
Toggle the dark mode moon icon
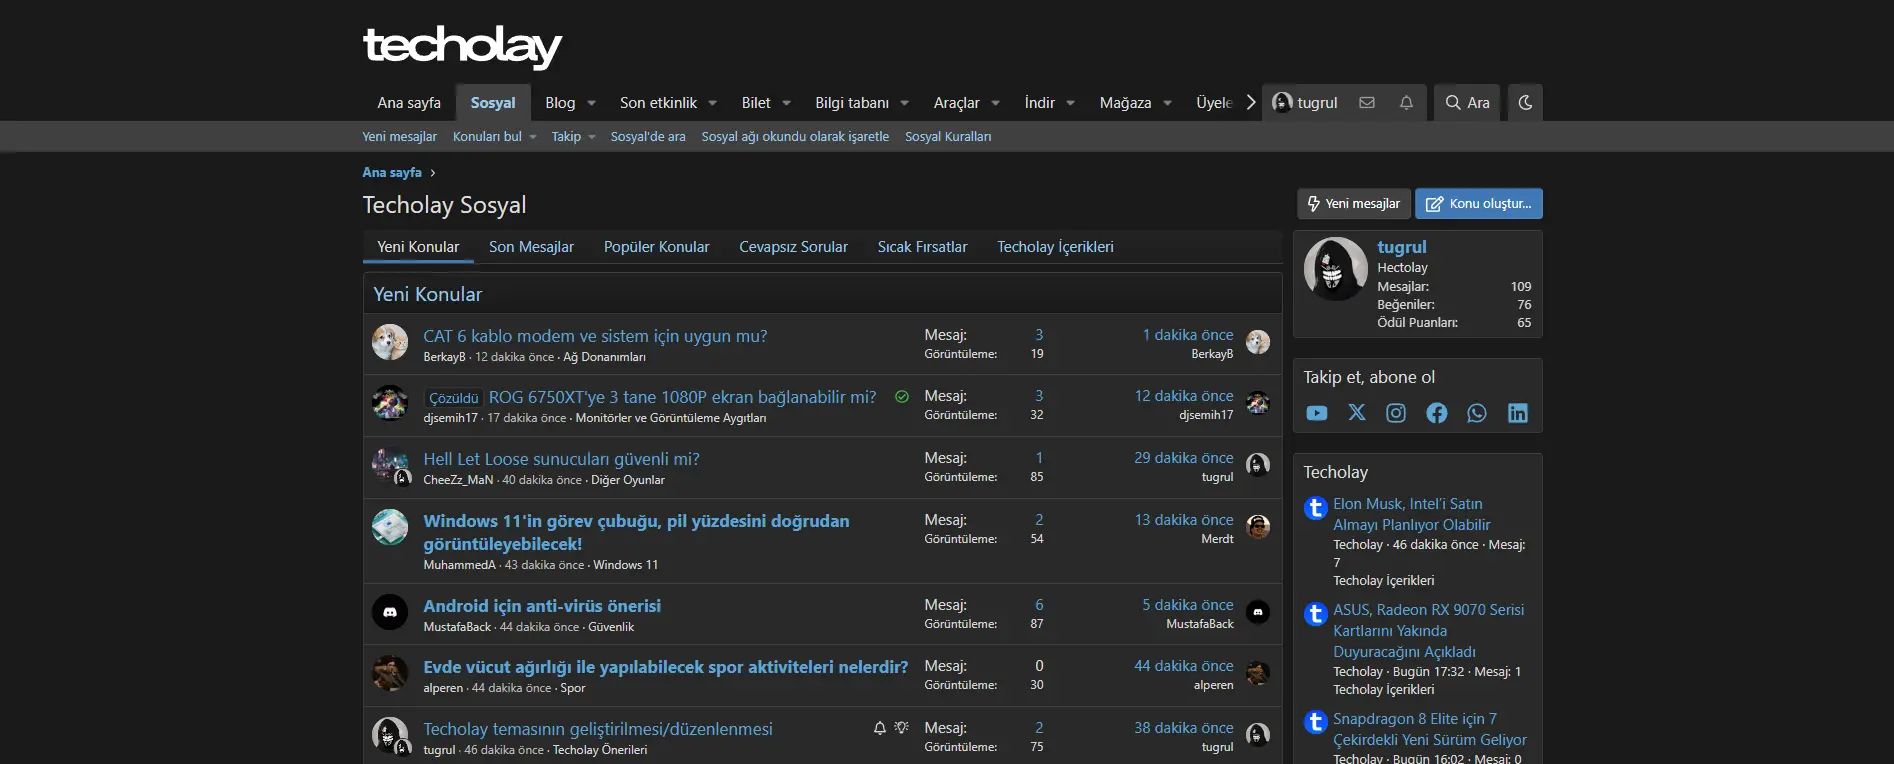coord(1525,103)
